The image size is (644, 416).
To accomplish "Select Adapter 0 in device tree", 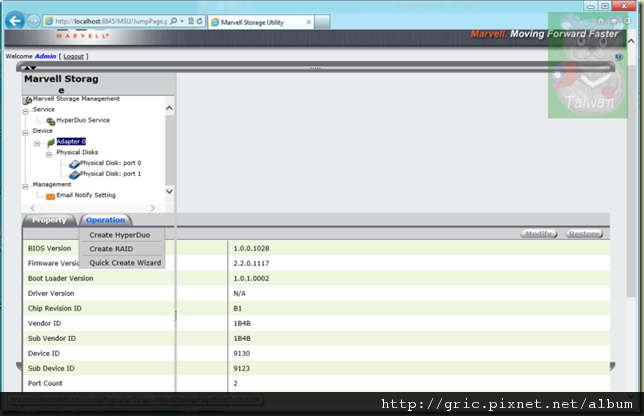I will pos(71,141).
